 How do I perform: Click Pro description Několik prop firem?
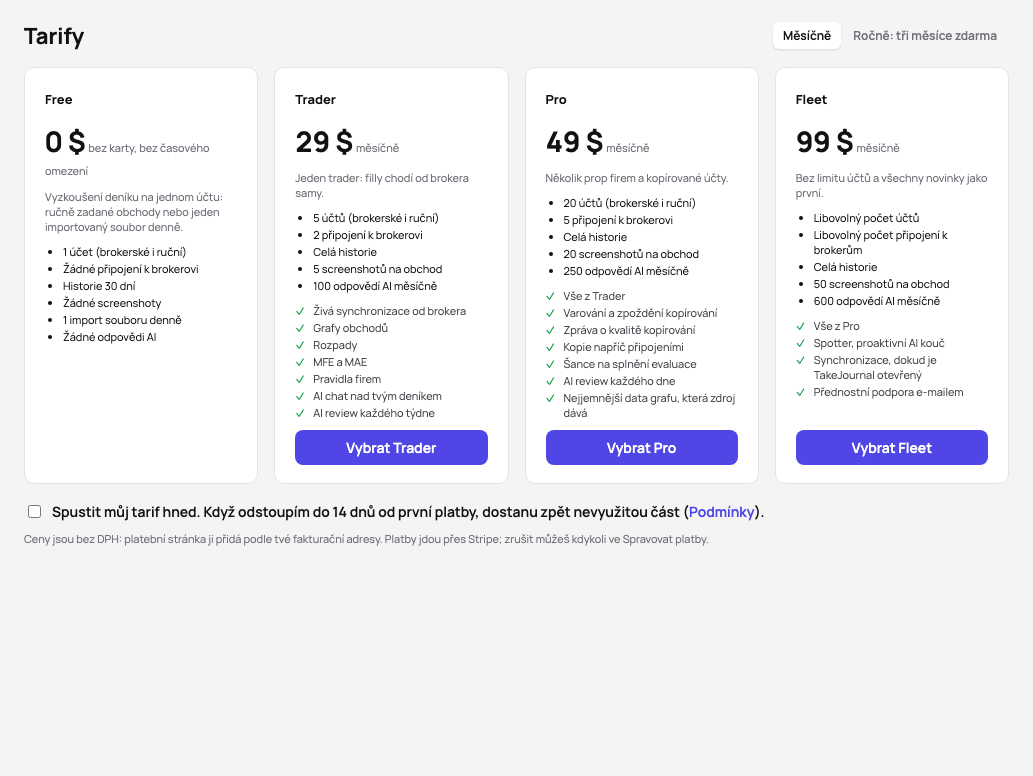[x=637, y=179]
